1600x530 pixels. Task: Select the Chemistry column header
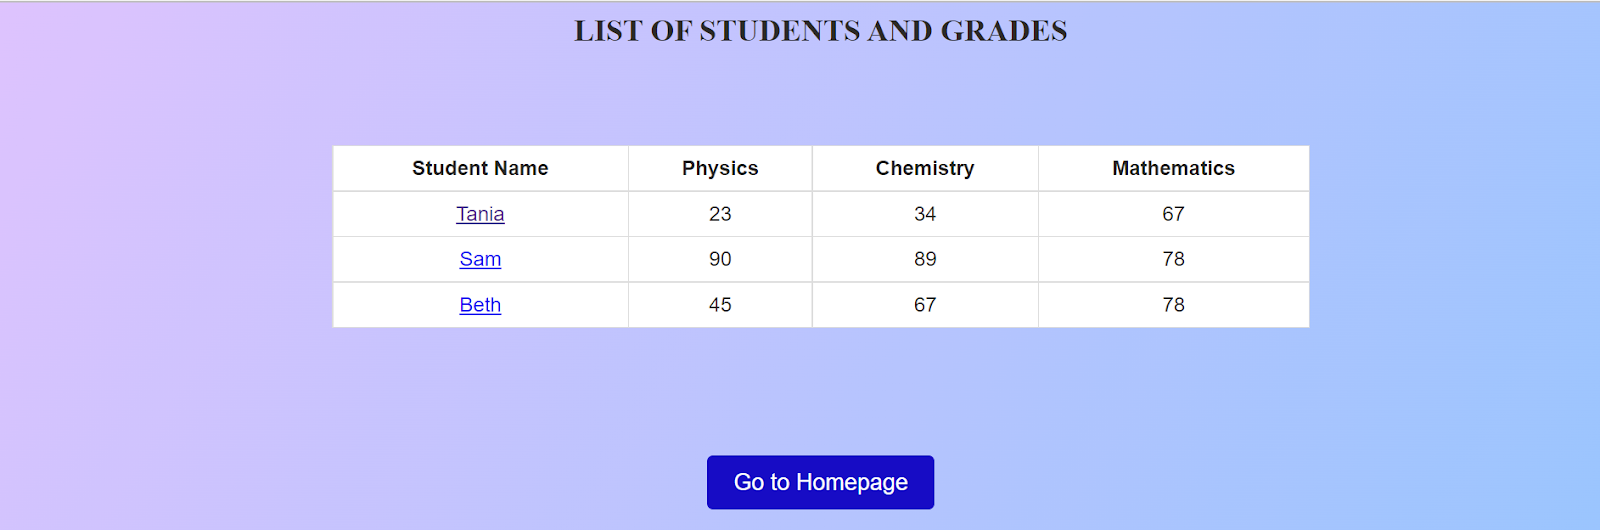[x=925, y=168]
